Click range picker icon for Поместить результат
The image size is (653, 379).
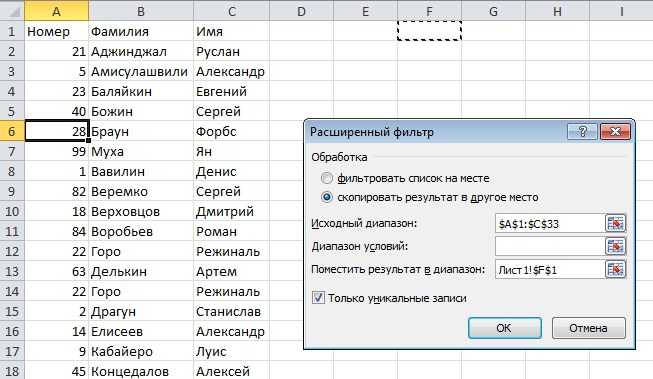tap(615, 269)
